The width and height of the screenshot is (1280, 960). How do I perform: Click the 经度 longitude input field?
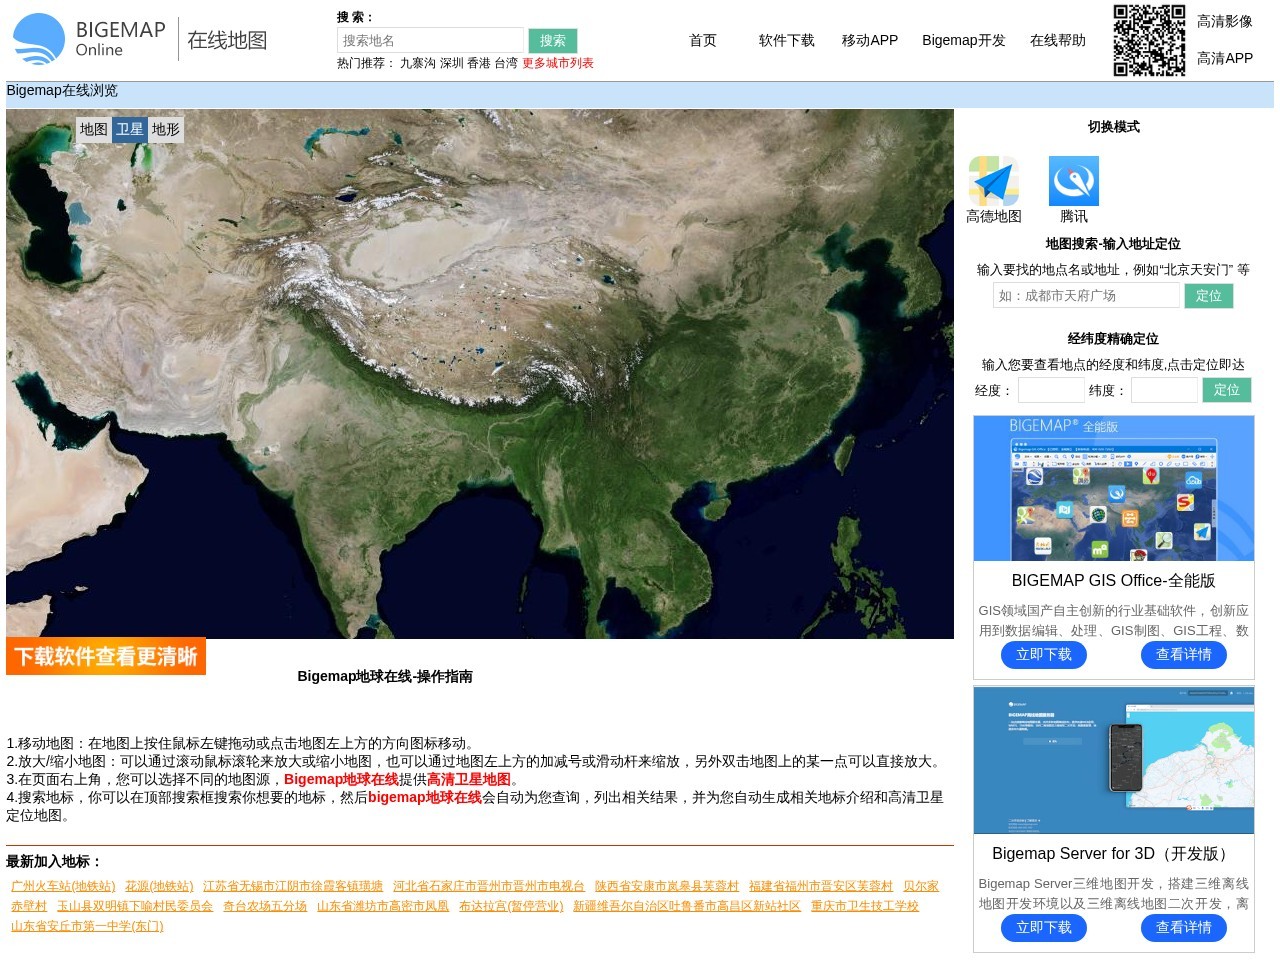1051,391
